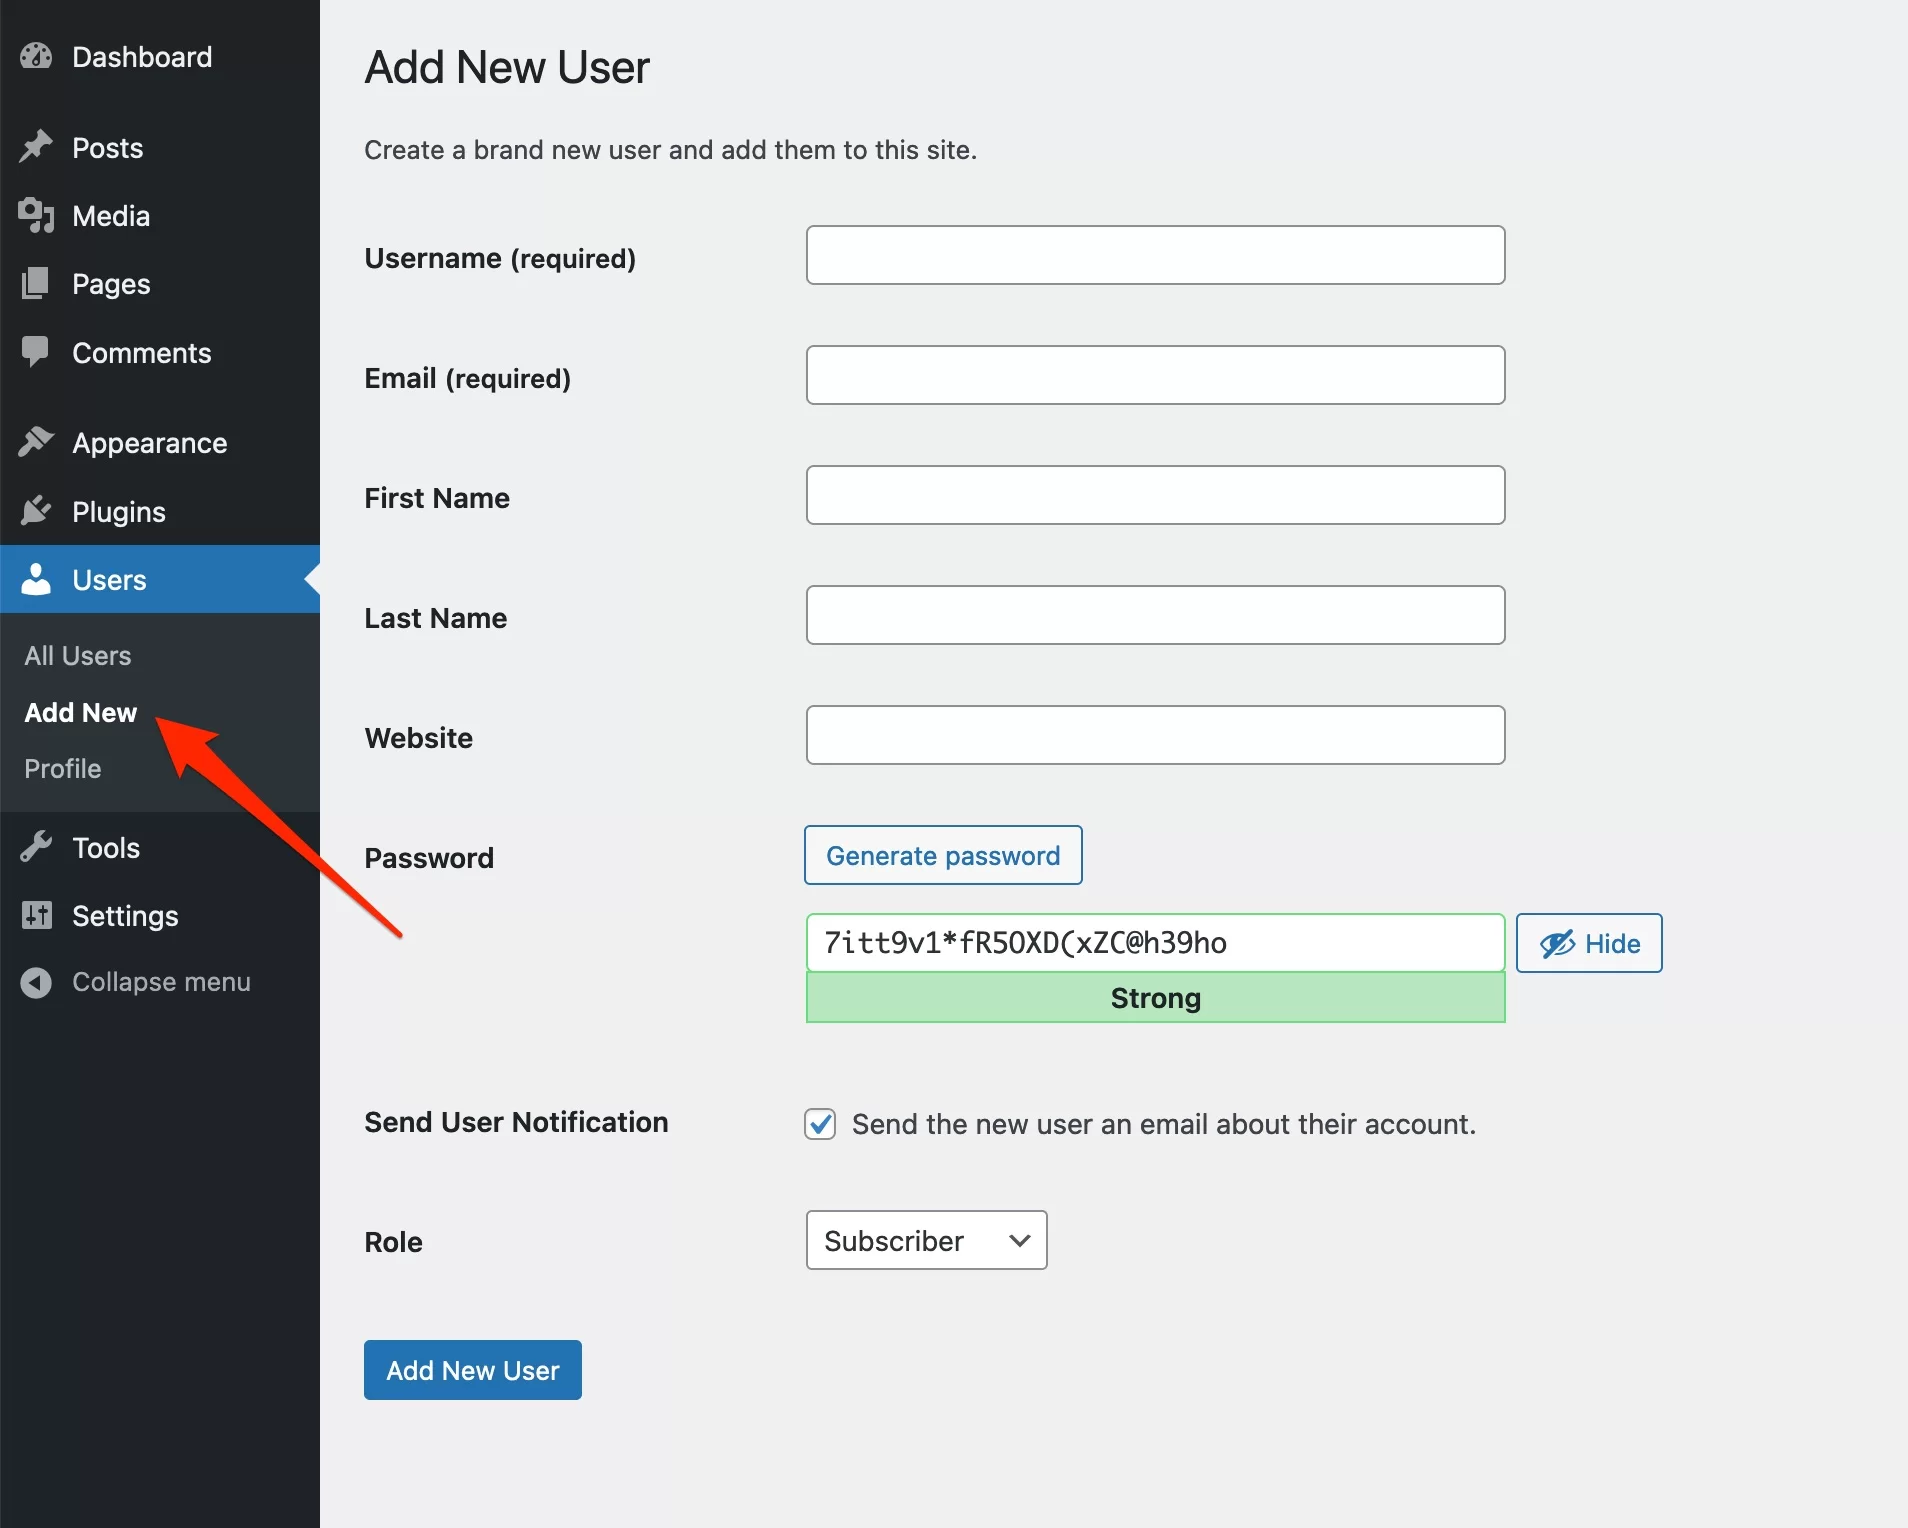The width and height of the screenshot is (1908, 1528).
Task: Click the Plugins plug icon
Action: (36, 511)
